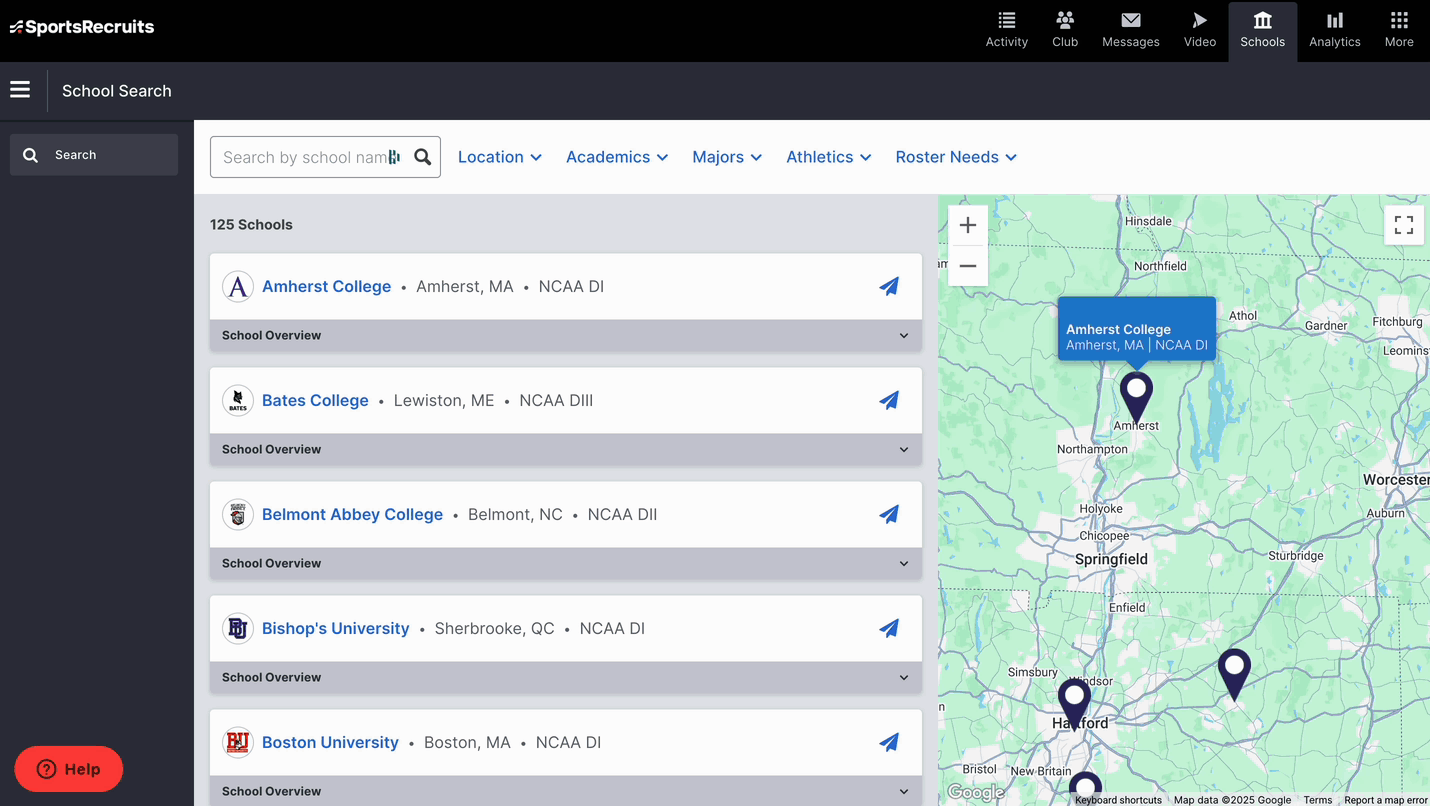Click the Amherst map pin marker
The height and width of the screenshot is (806, 1431).
(1136, 396)
